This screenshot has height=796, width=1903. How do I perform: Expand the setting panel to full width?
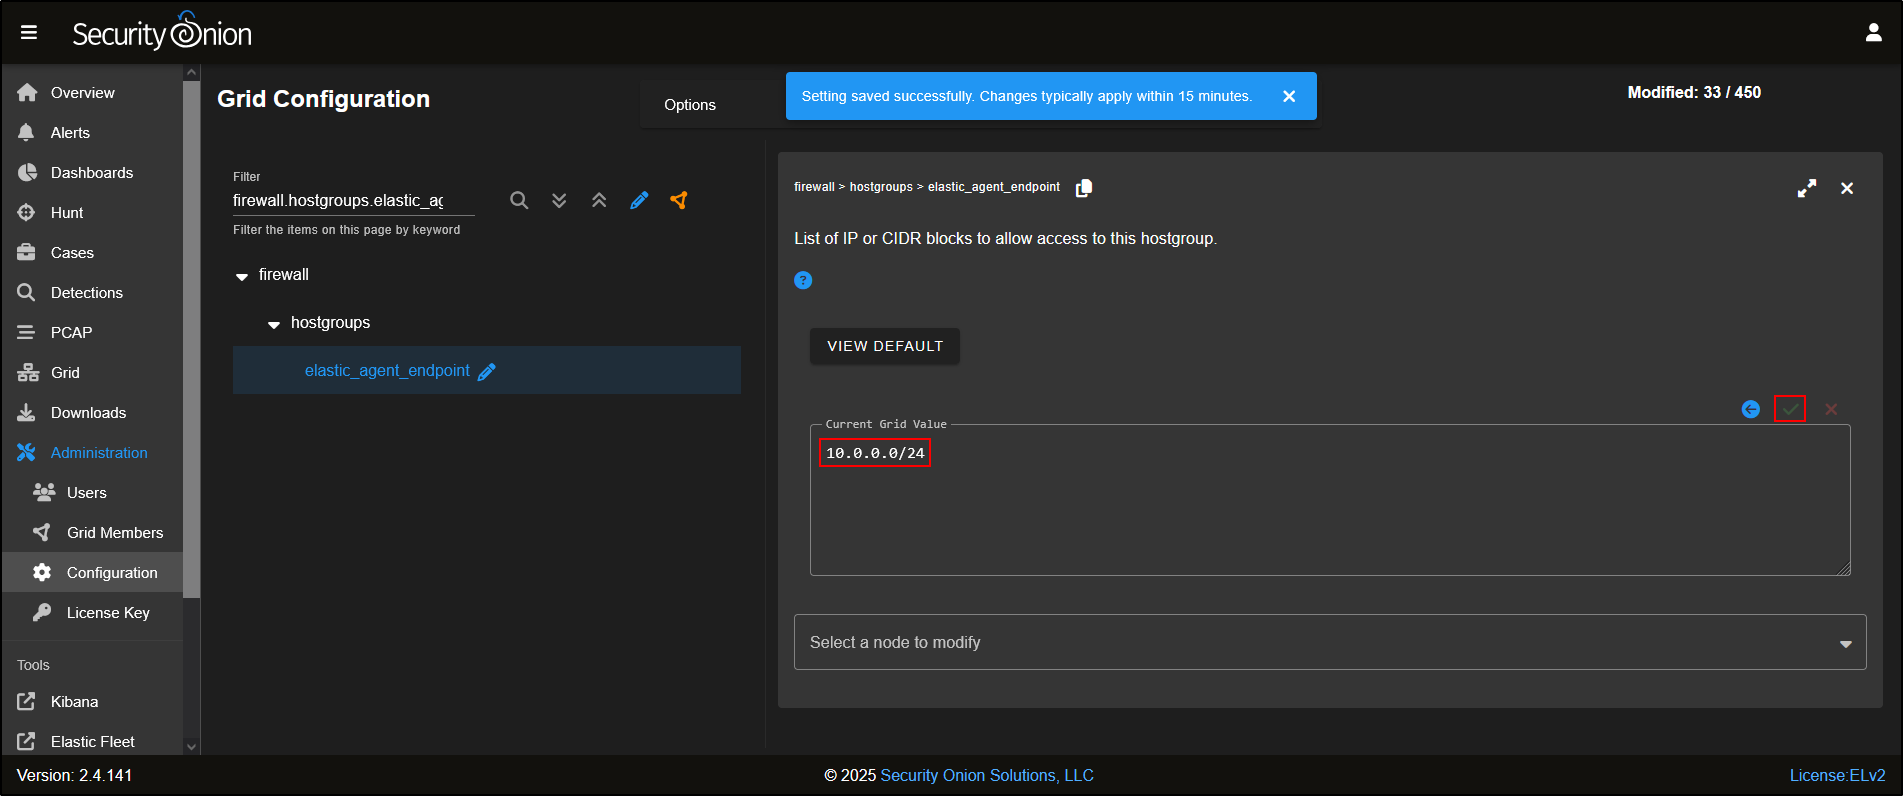(x=1807, y=188)
